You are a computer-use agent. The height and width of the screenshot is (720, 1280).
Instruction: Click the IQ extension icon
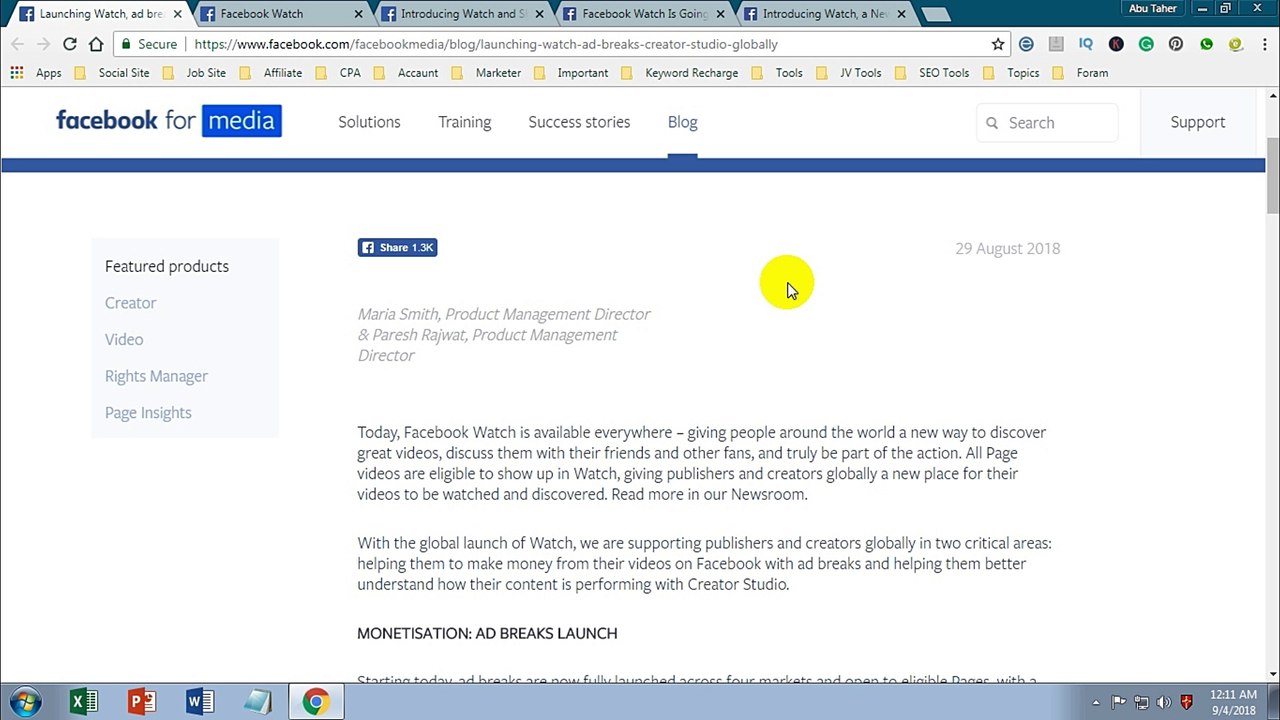(1086, 44)
